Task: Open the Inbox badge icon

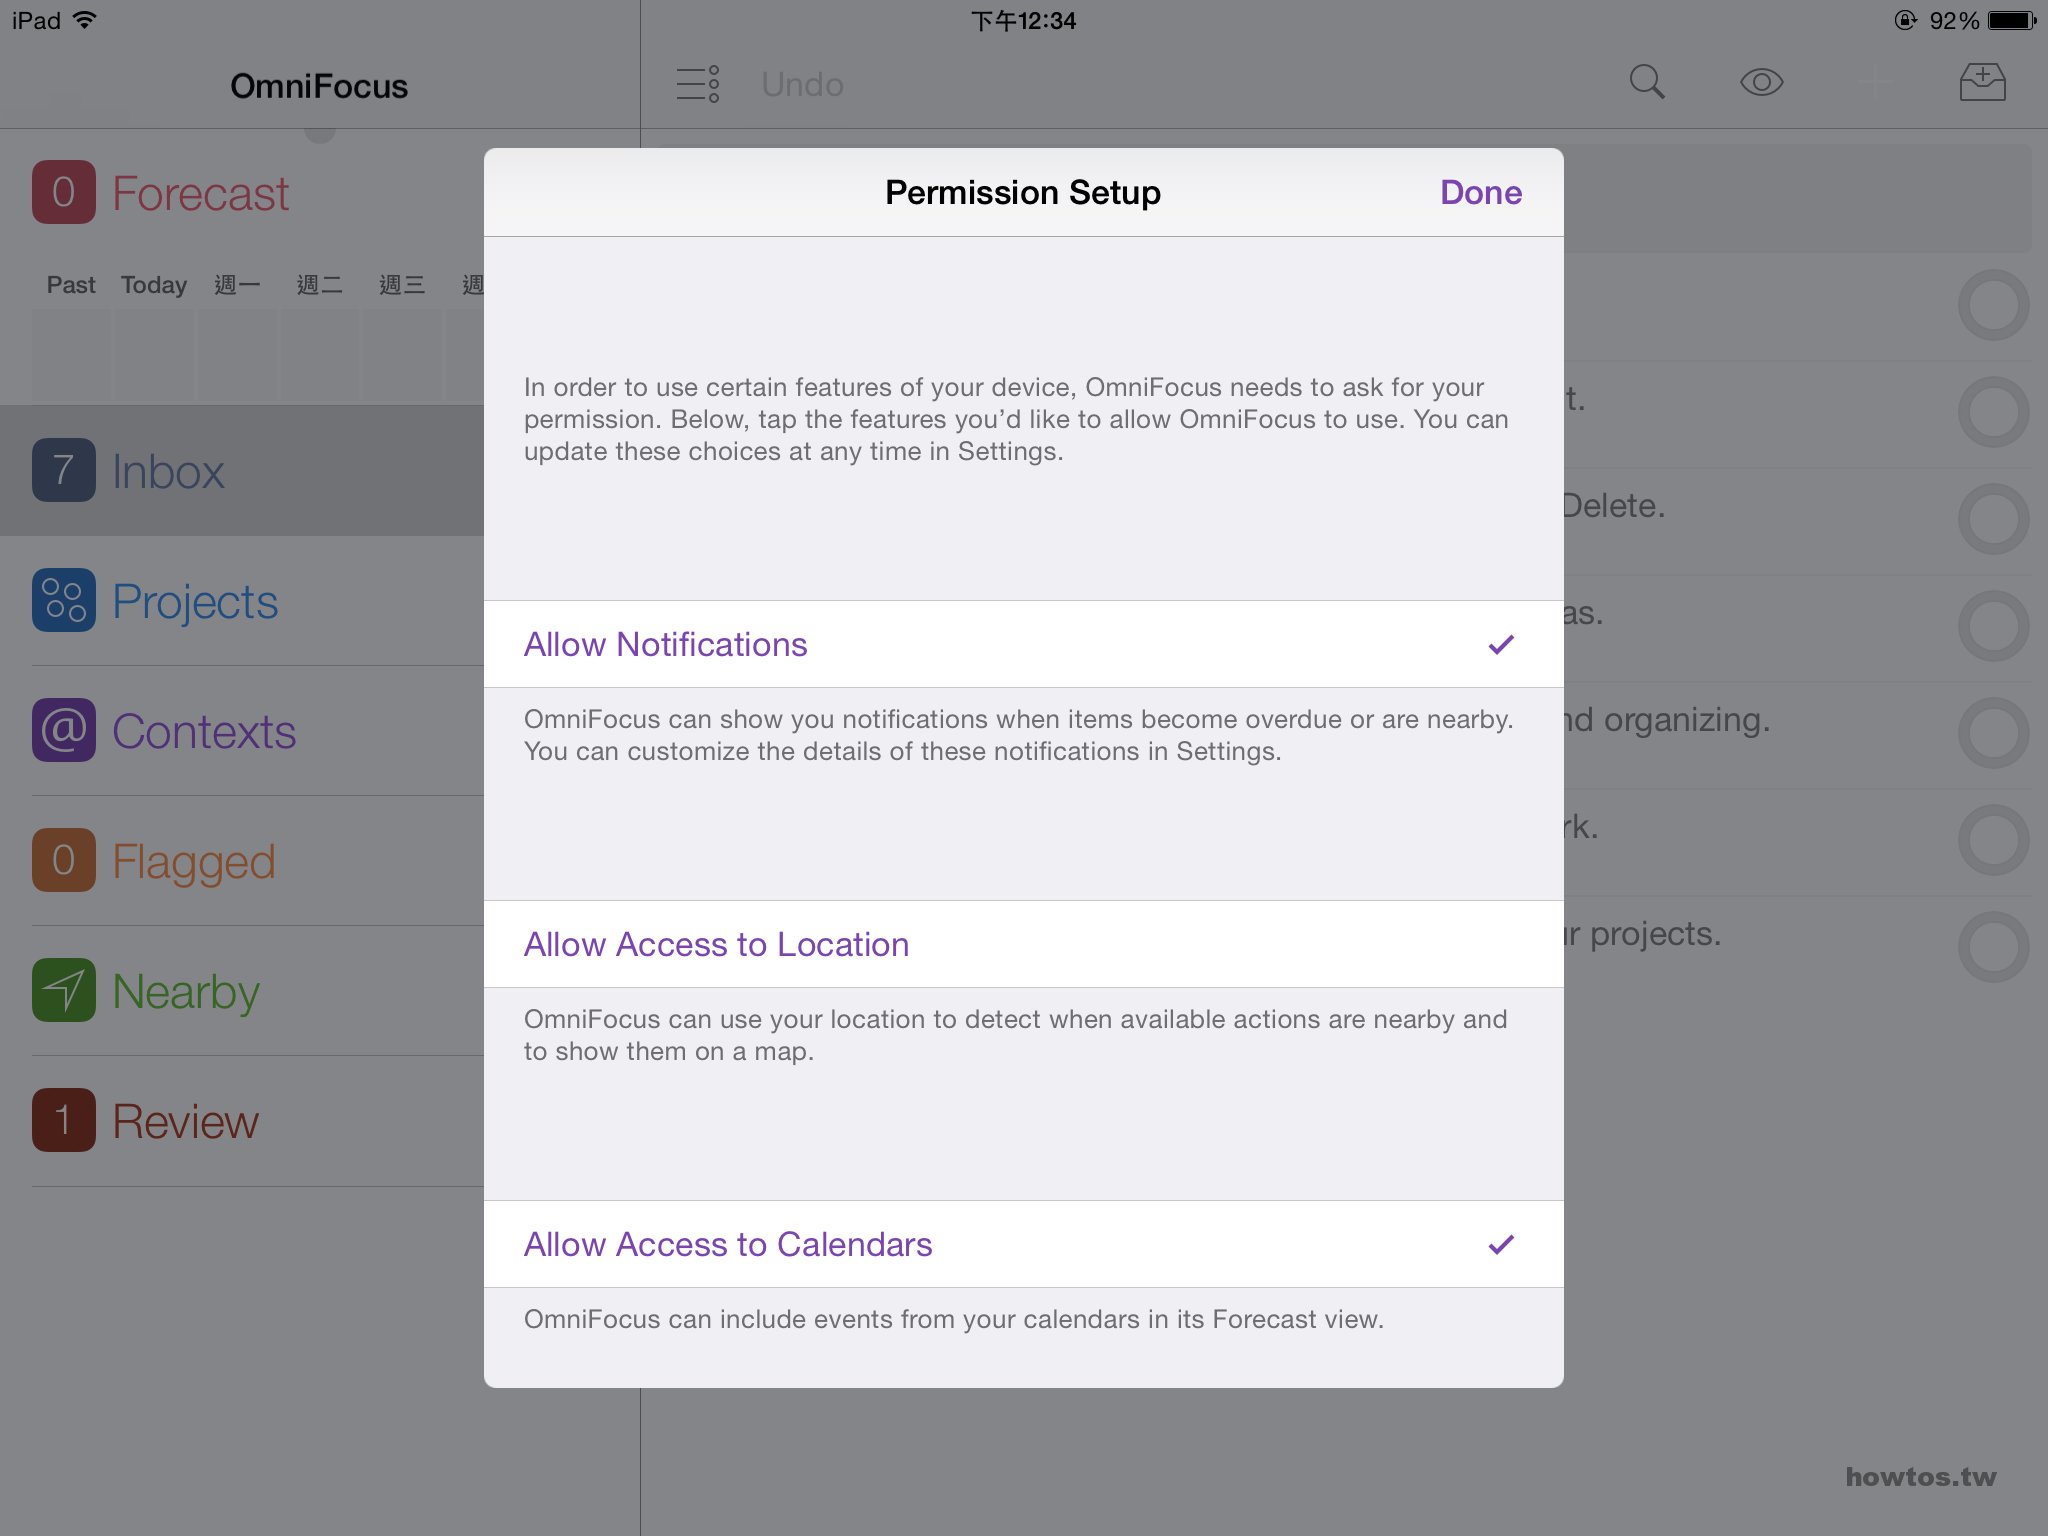Action: 64,470
